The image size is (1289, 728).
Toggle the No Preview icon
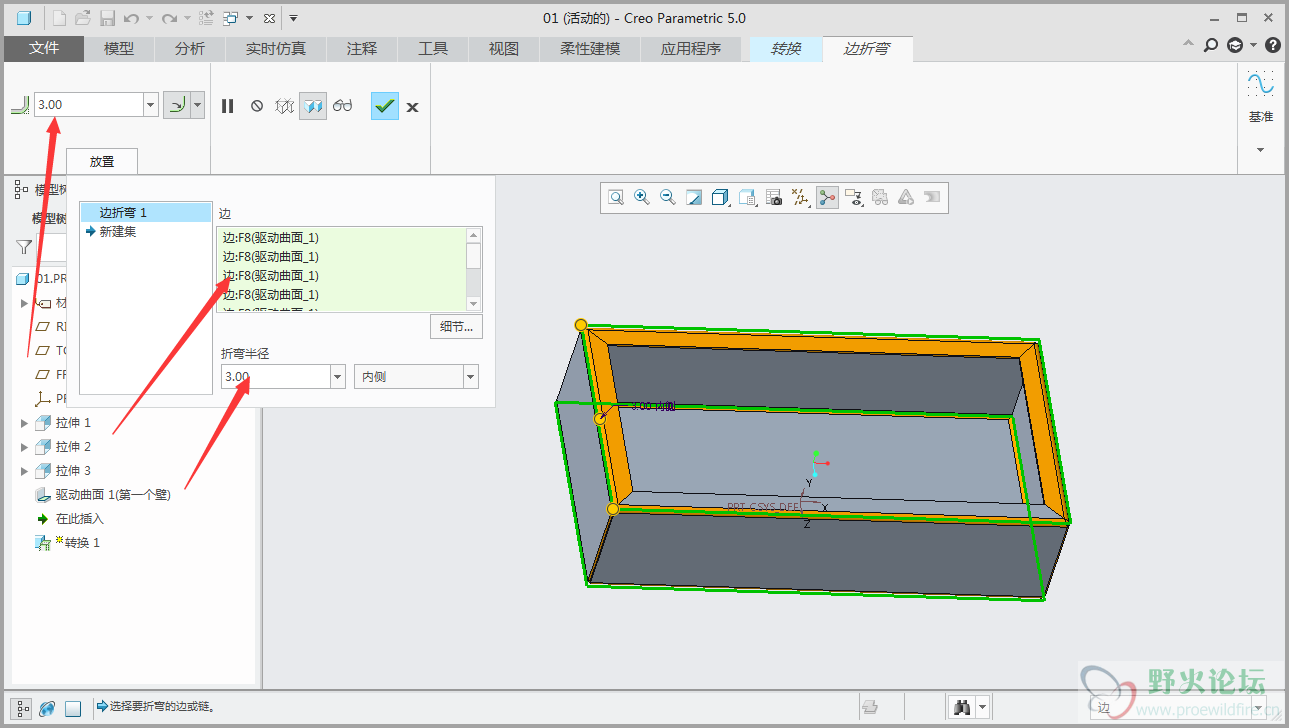pyautogui.click(x=257, y=105)
